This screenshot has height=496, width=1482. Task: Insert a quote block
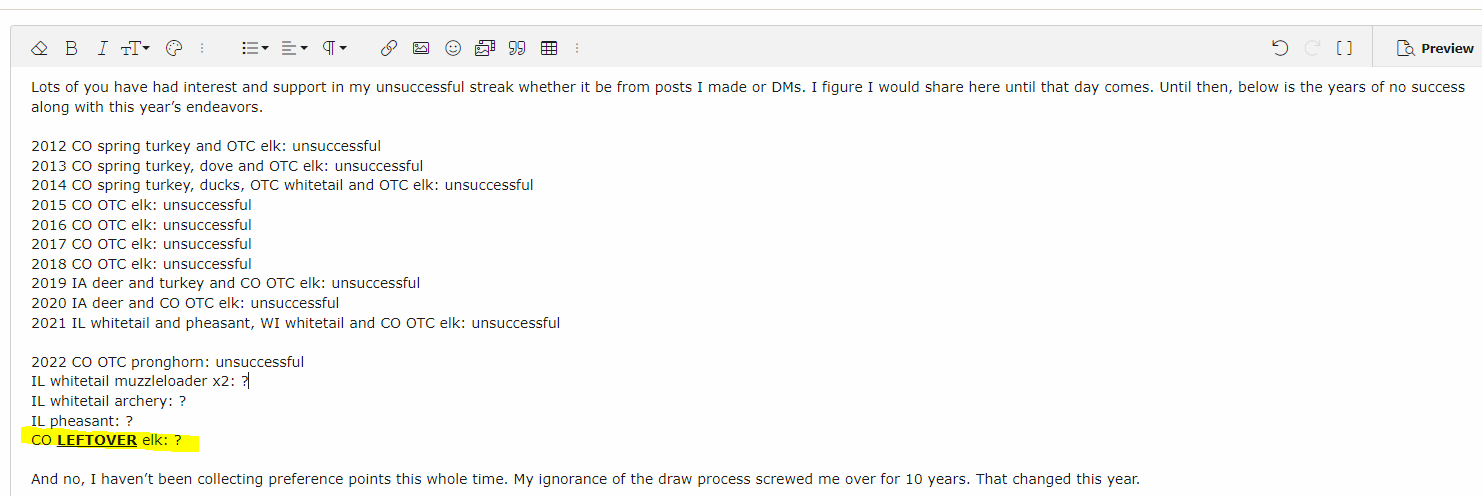pos(517,48)
